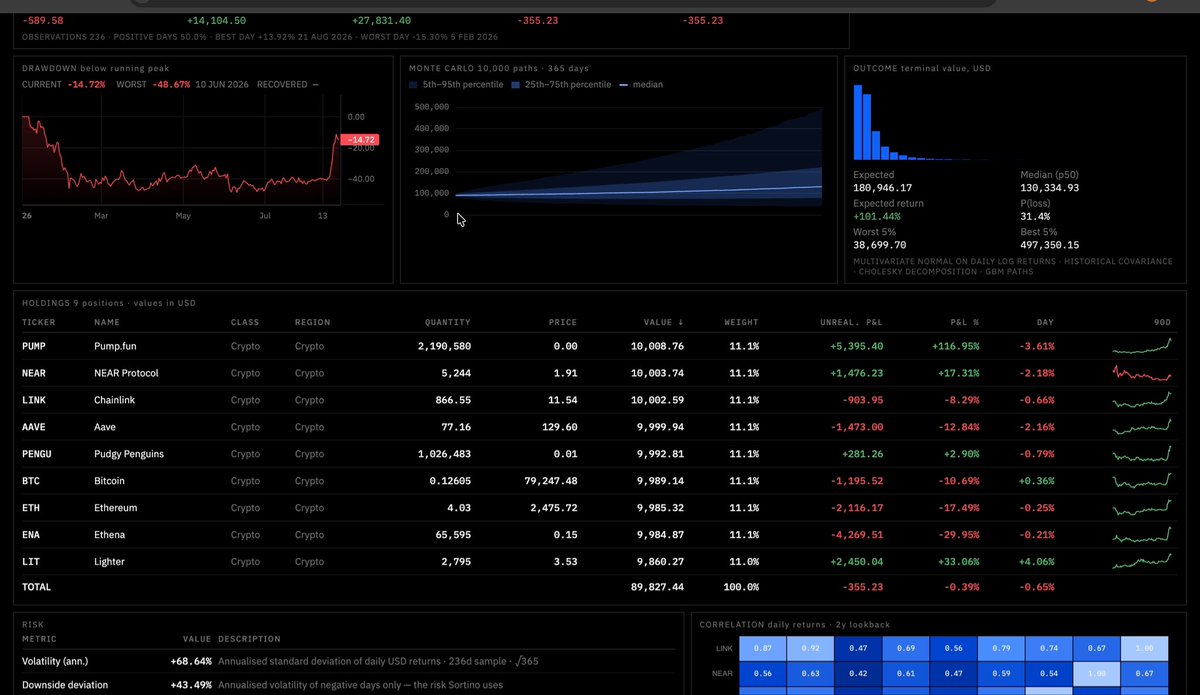Open the PENGU row 90-day sparkline
This screenshot has height=695, width=1200.
point(1142,454)
